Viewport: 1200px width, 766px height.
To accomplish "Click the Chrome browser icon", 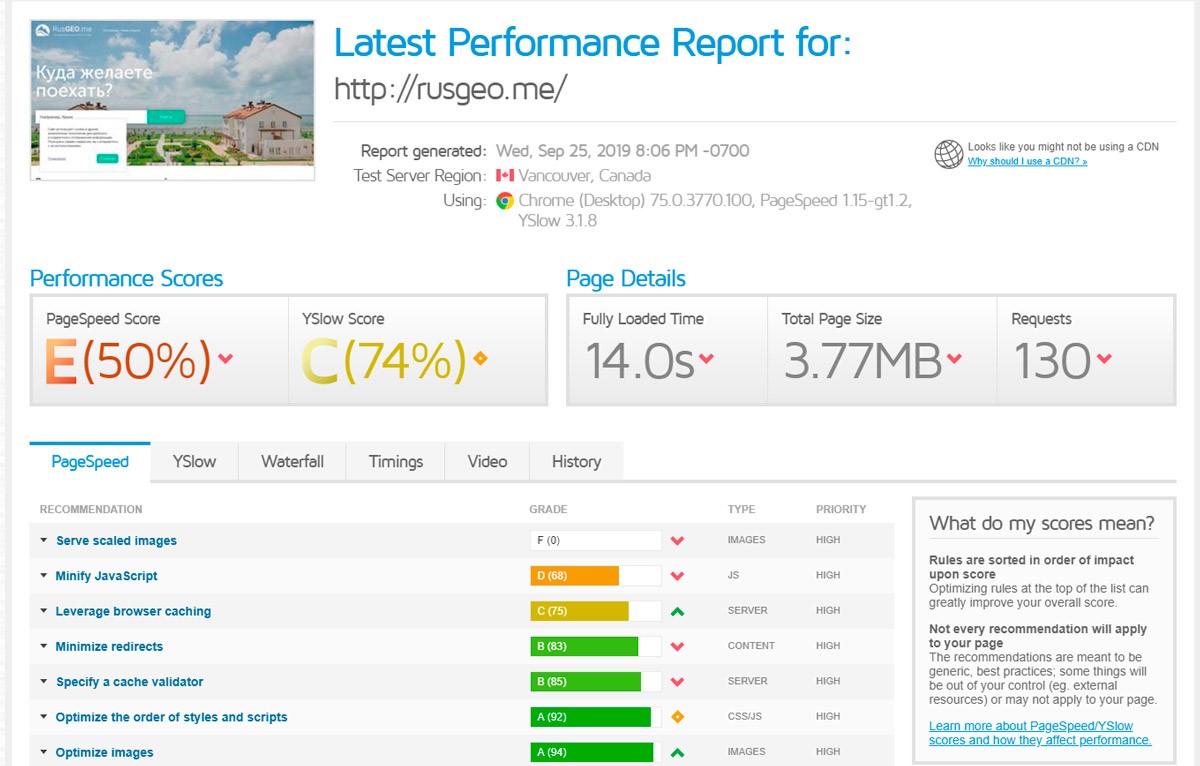I will coord(505,200).
